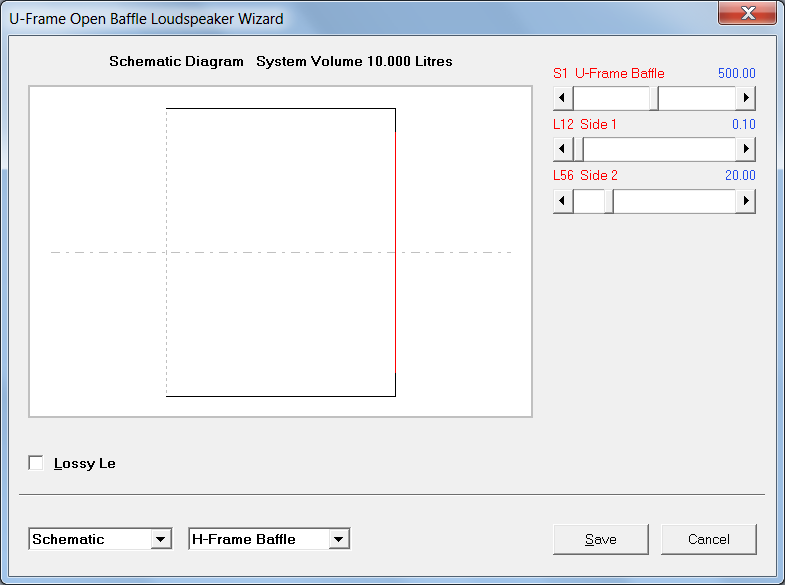Click the L56 Side 2 label

pyautogui.click(x=585, y=176)
